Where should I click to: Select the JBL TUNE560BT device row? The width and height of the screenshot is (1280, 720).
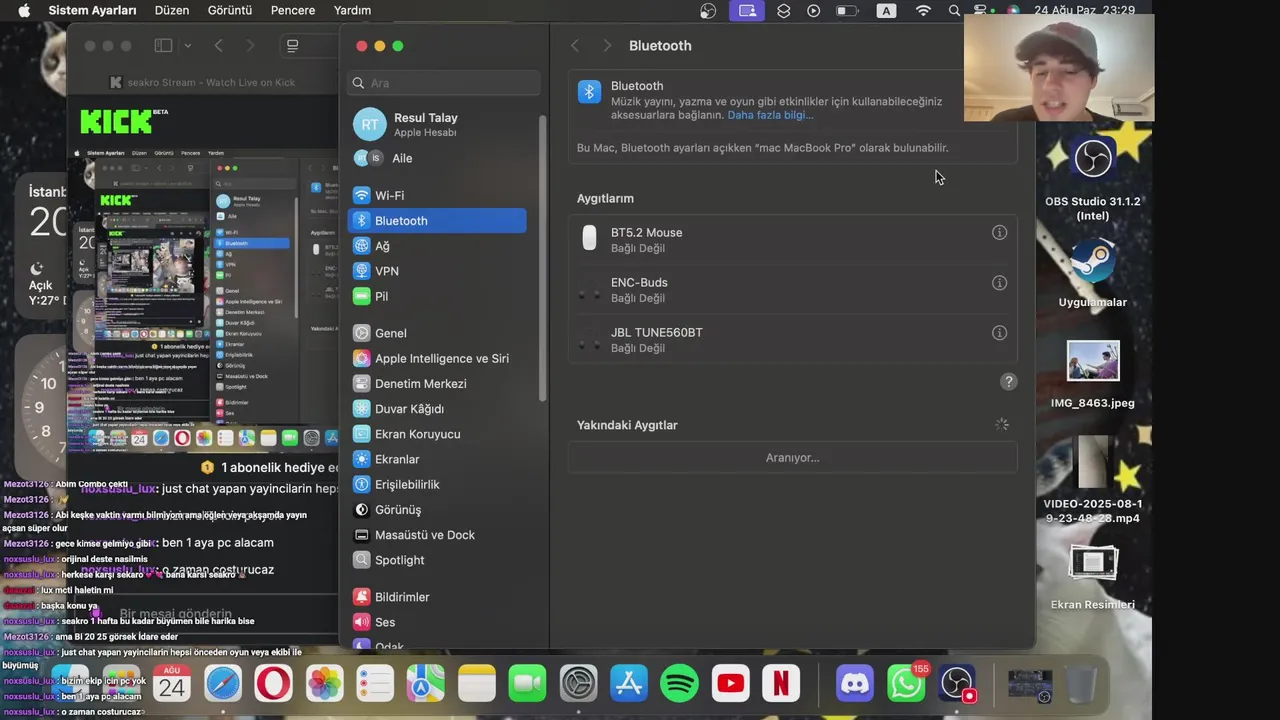(x=792, y=339)
